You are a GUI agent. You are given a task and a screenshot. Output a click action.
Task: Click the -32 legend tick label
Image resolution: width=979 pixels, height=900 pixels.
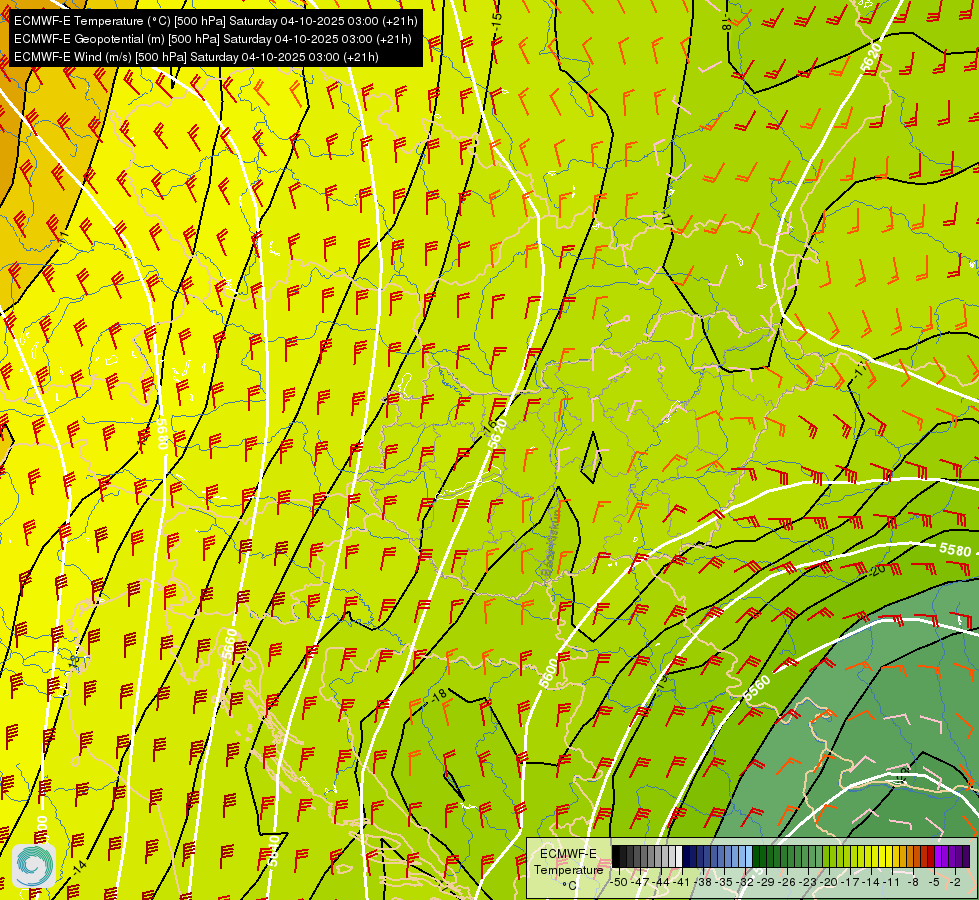[x=745, y=882]
